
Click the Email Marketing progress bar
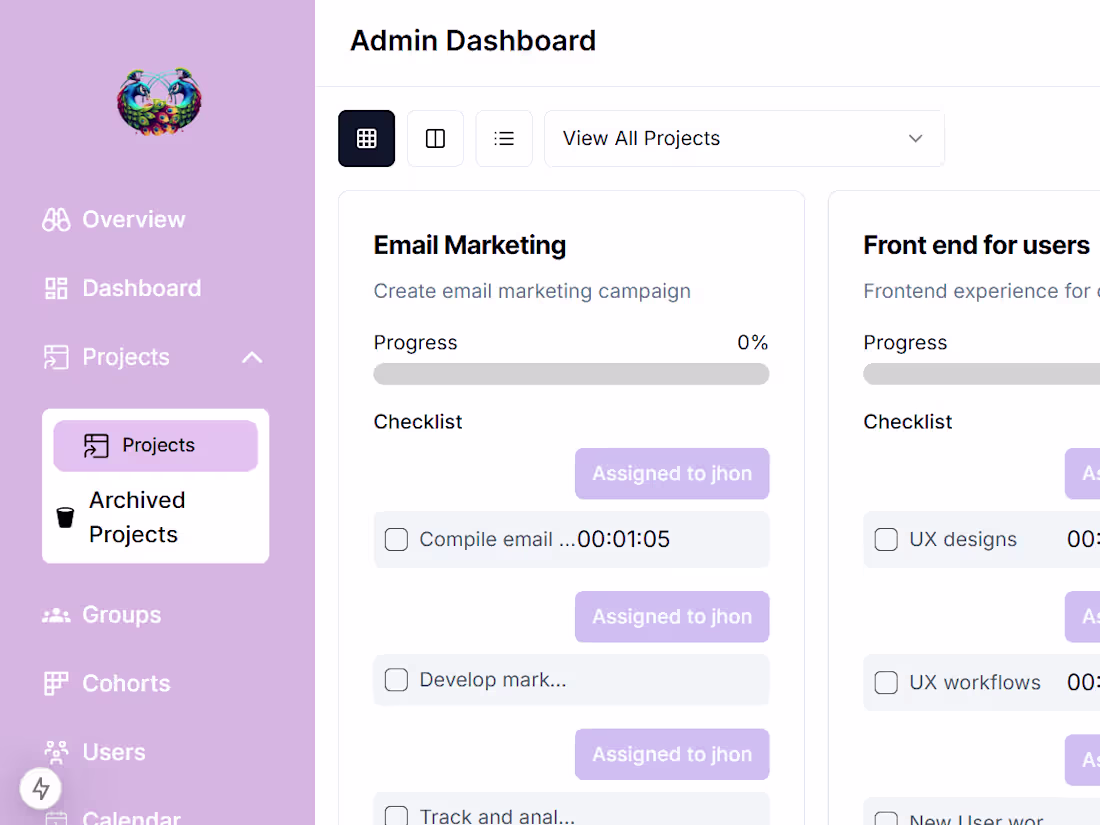point(571,374)
